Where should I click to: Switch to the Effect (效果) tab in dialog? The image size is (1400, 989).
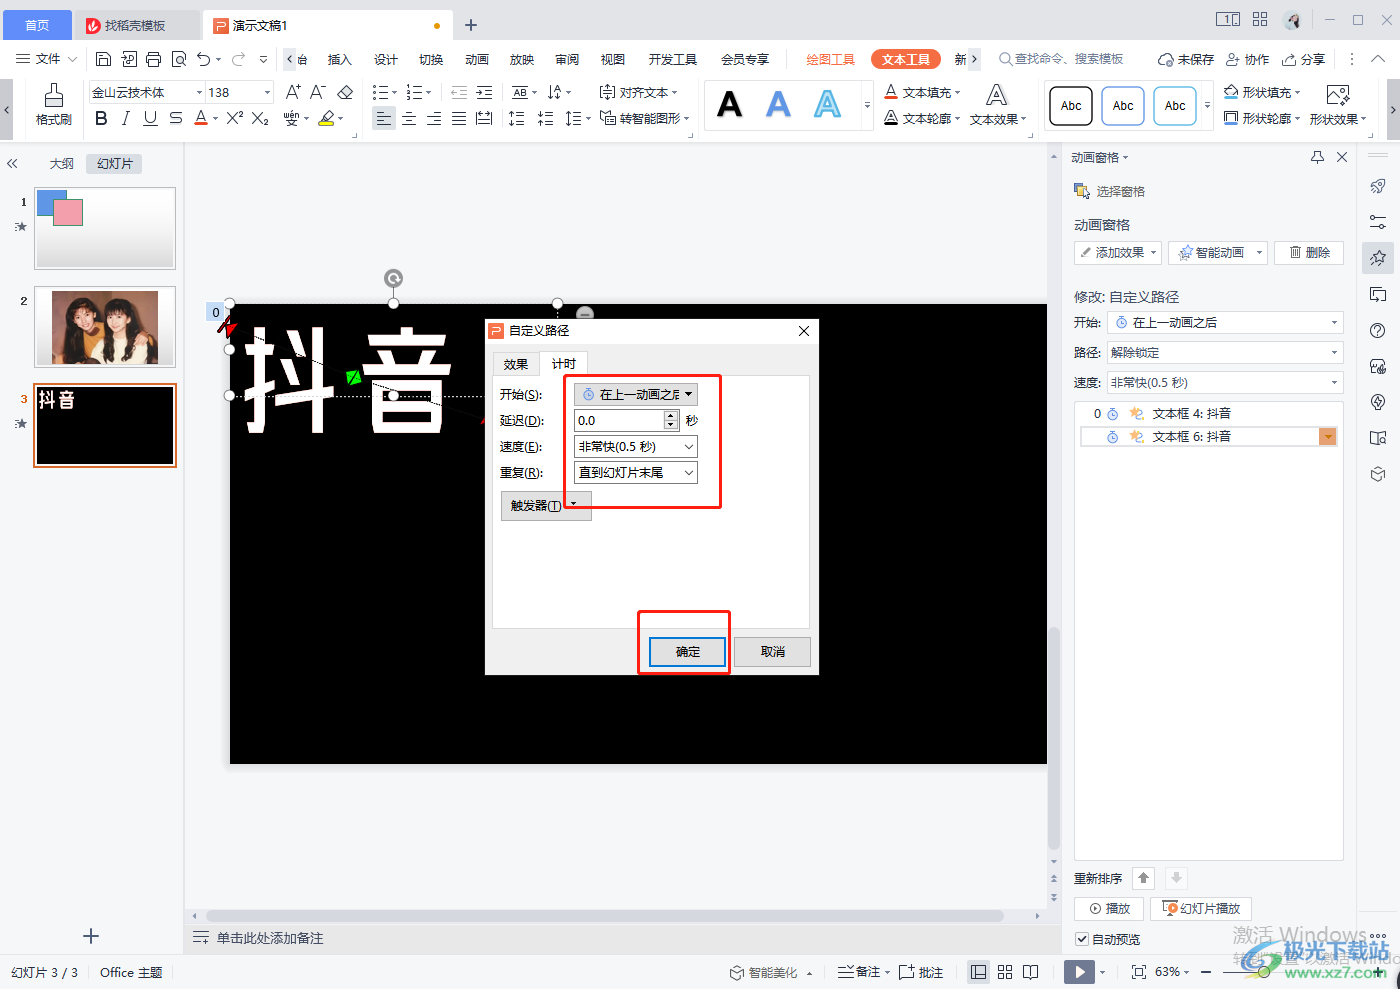tap(516, 364)
